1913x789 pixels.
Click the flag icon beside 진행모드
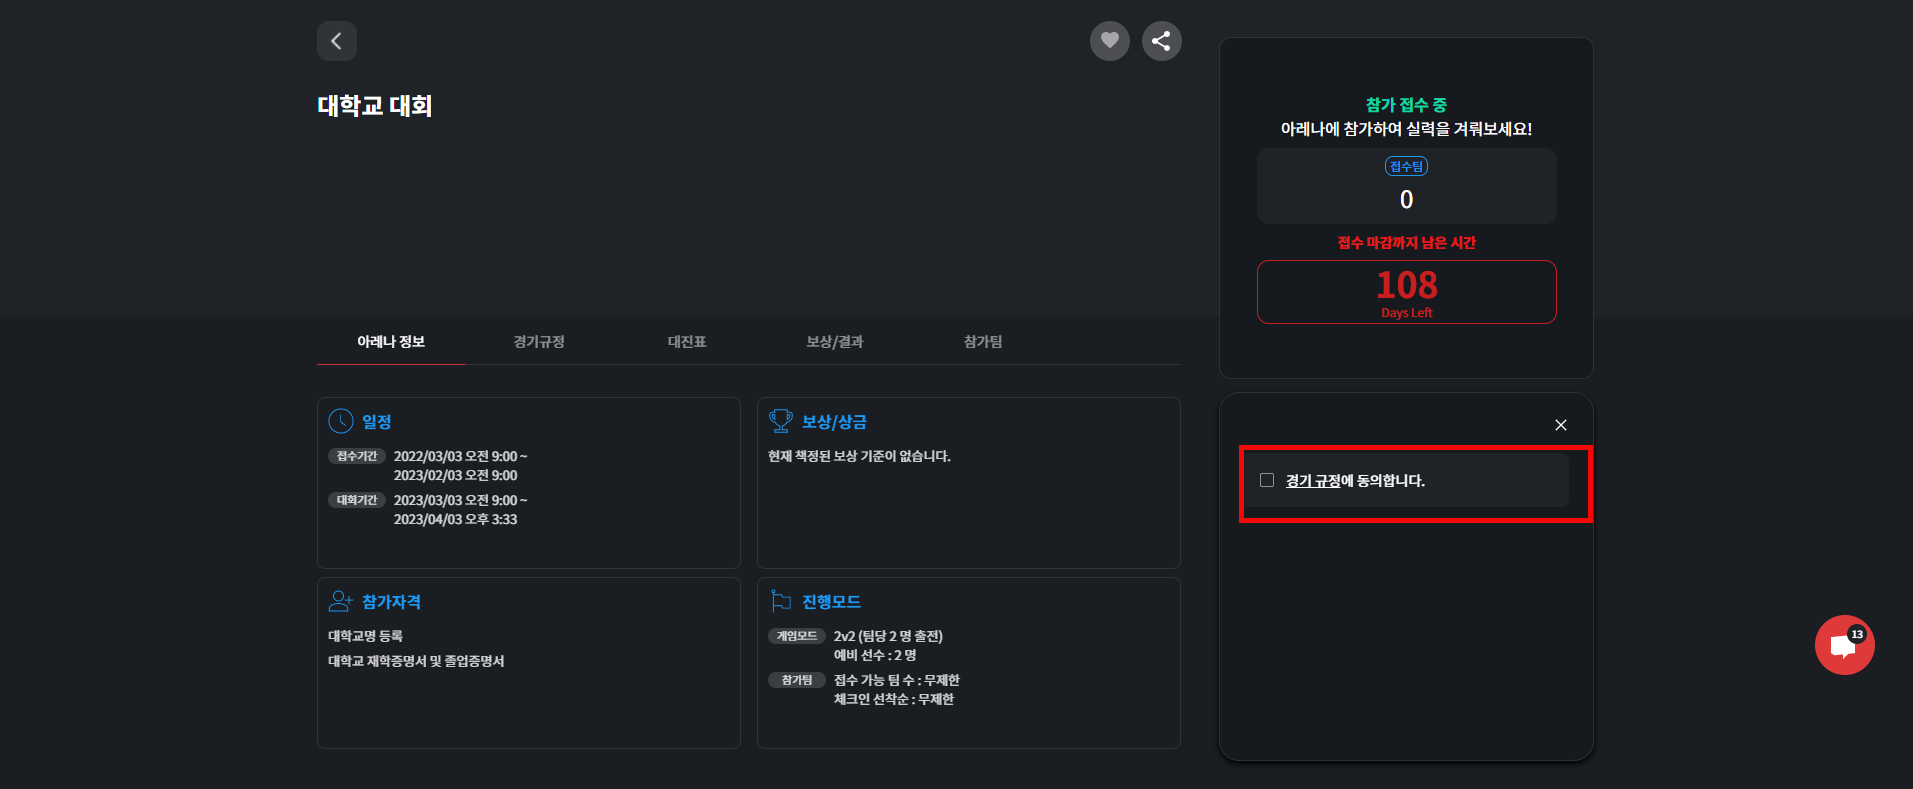coord(780,601)
